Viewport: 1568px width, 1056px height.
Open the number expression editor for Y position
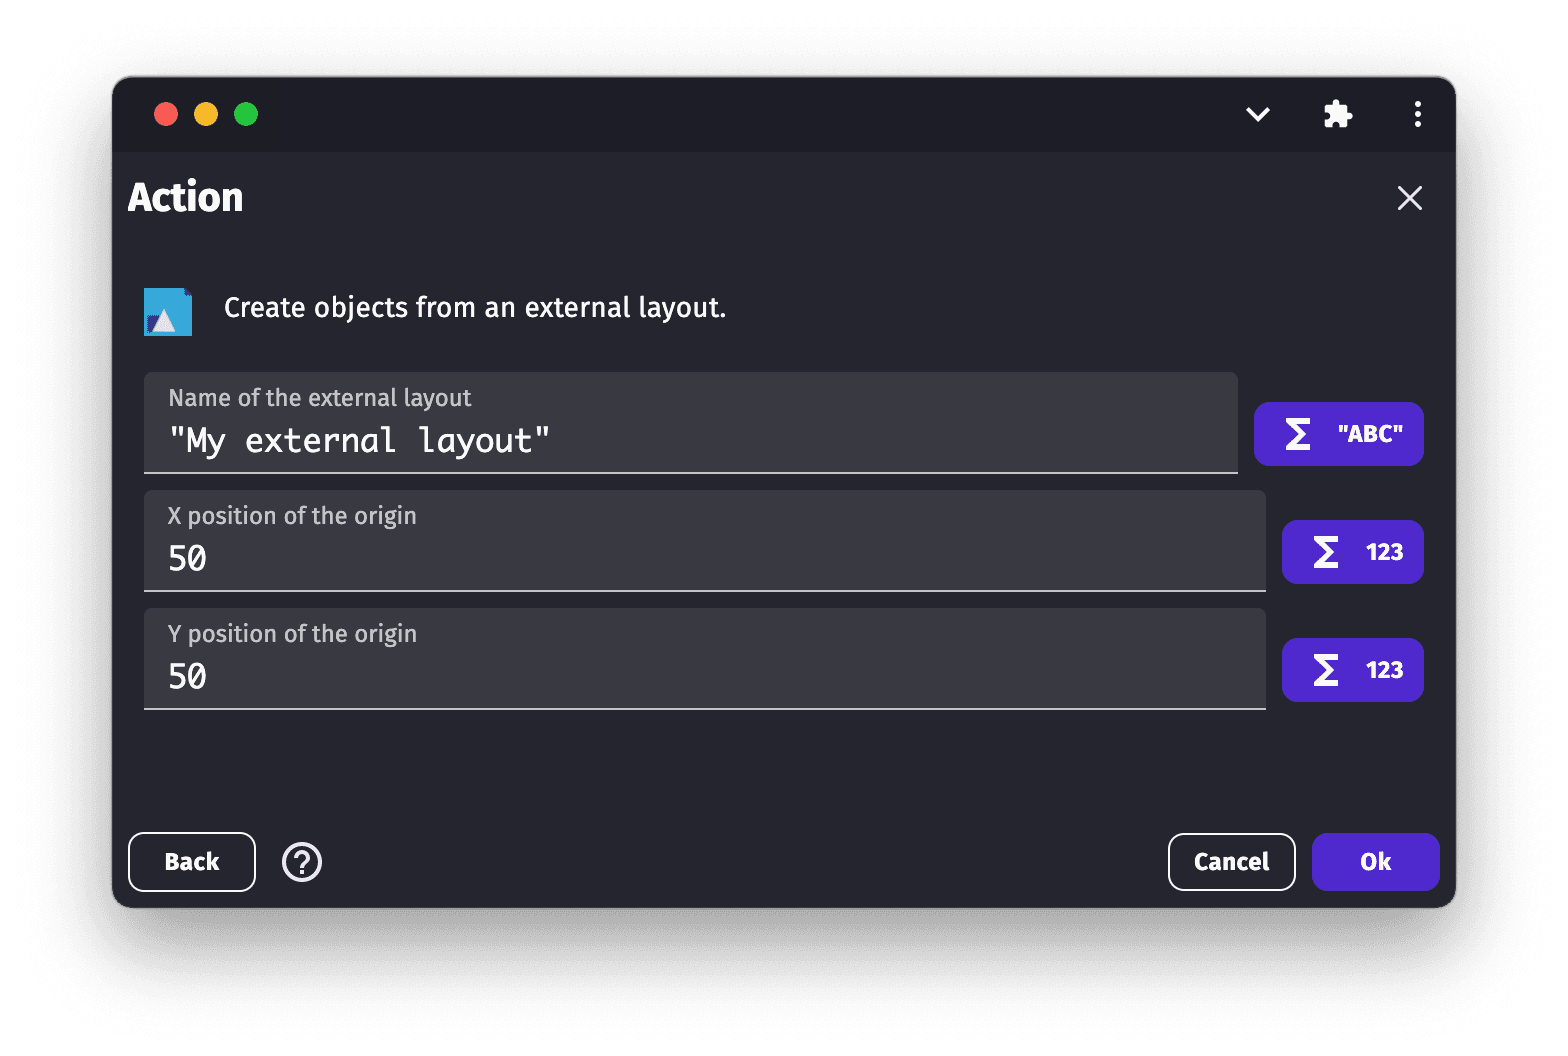click(1352, 670)
